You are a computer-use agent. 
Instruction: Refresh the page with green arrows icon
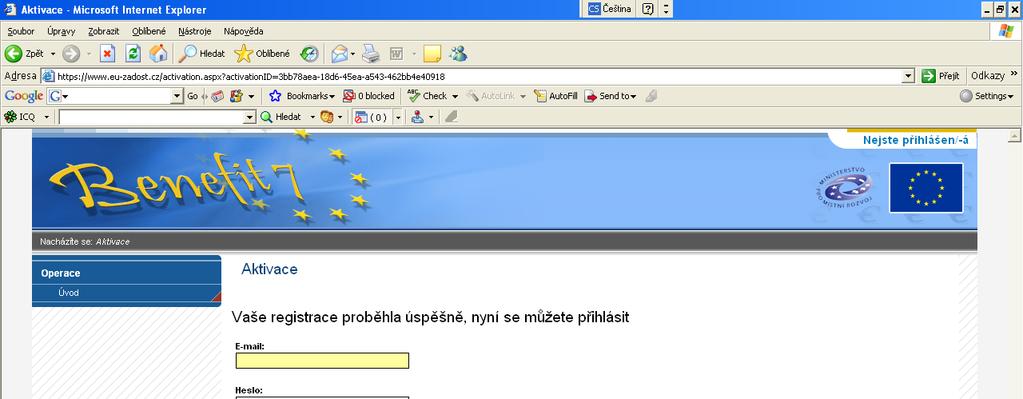(133, 53)
